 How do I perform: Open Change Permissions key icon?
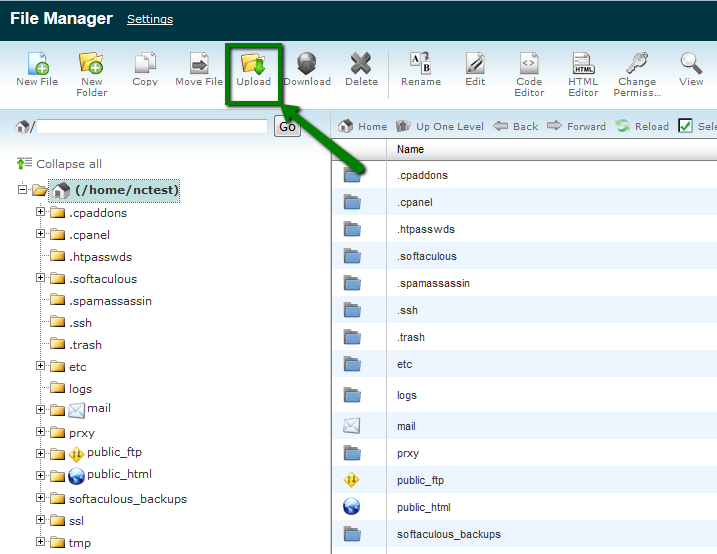[637, 63]
